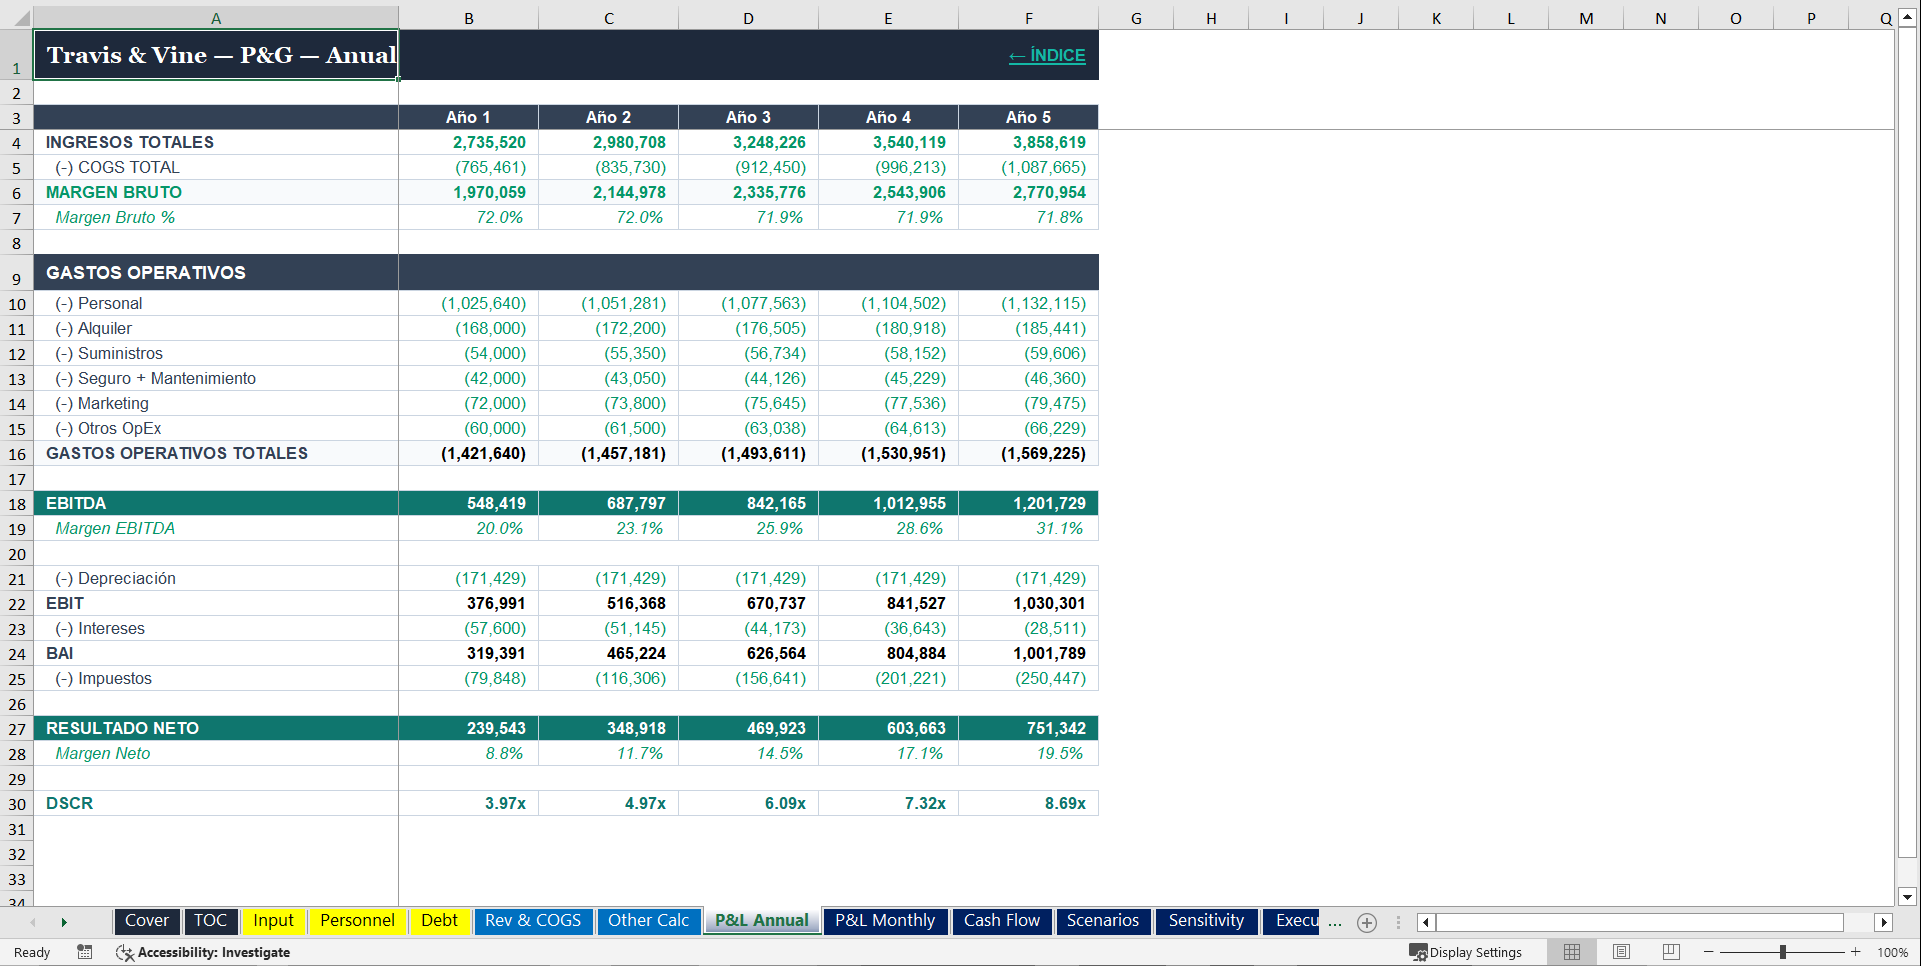
Task: Switch to Input sheet tab
Action: point(273,921)
